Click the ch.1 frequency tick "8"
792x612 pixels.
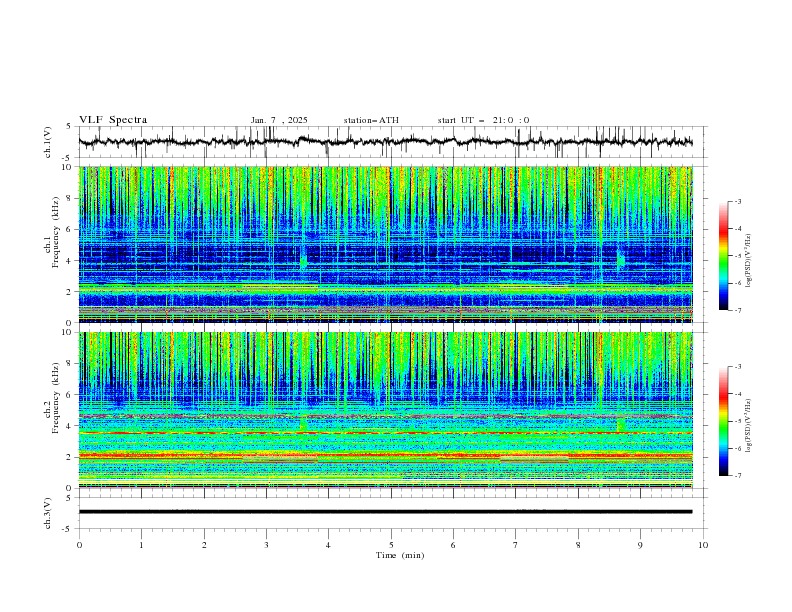70,198
